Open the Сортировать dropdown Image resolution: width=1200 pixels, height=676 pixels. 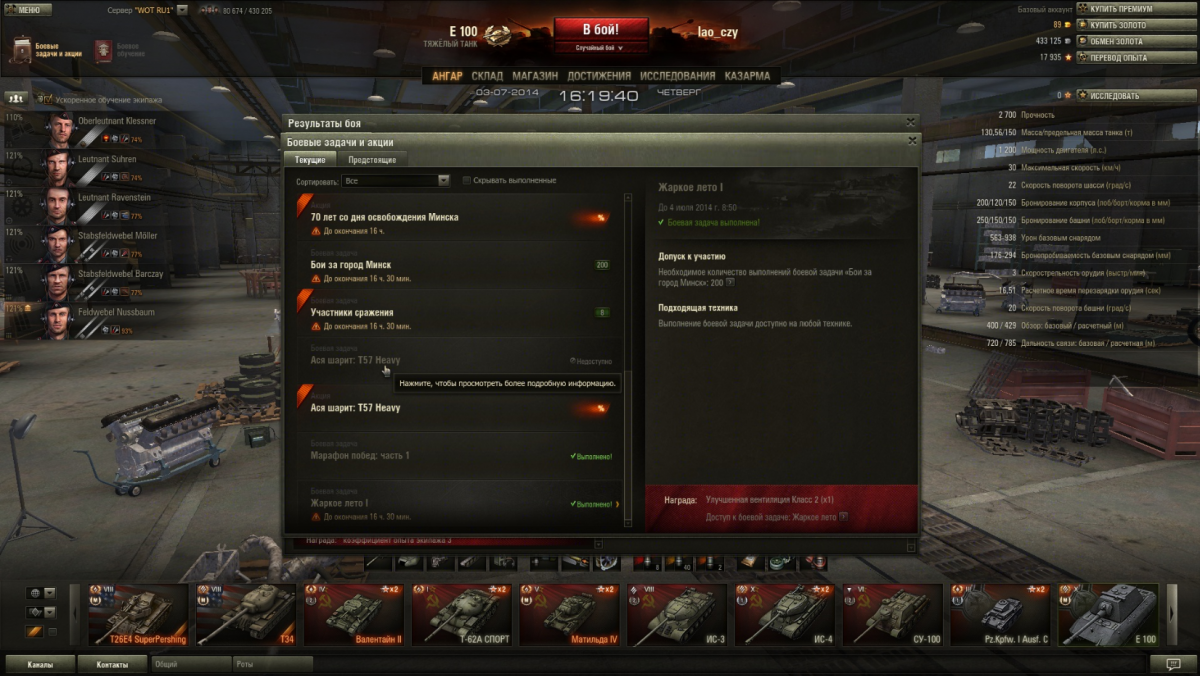[396, 181]
